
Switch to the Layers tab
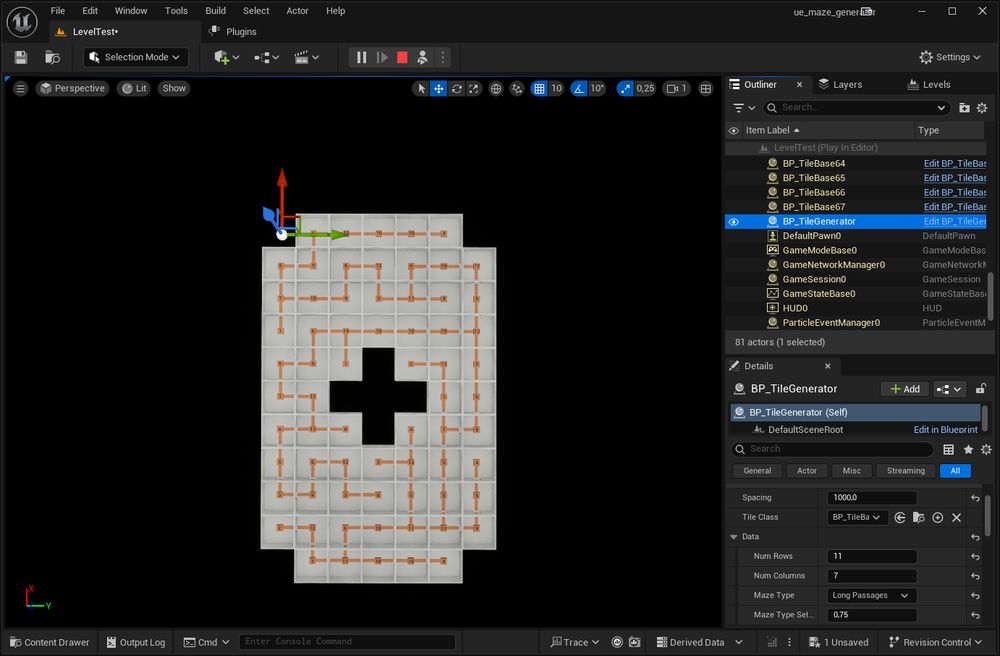point(840,84)
